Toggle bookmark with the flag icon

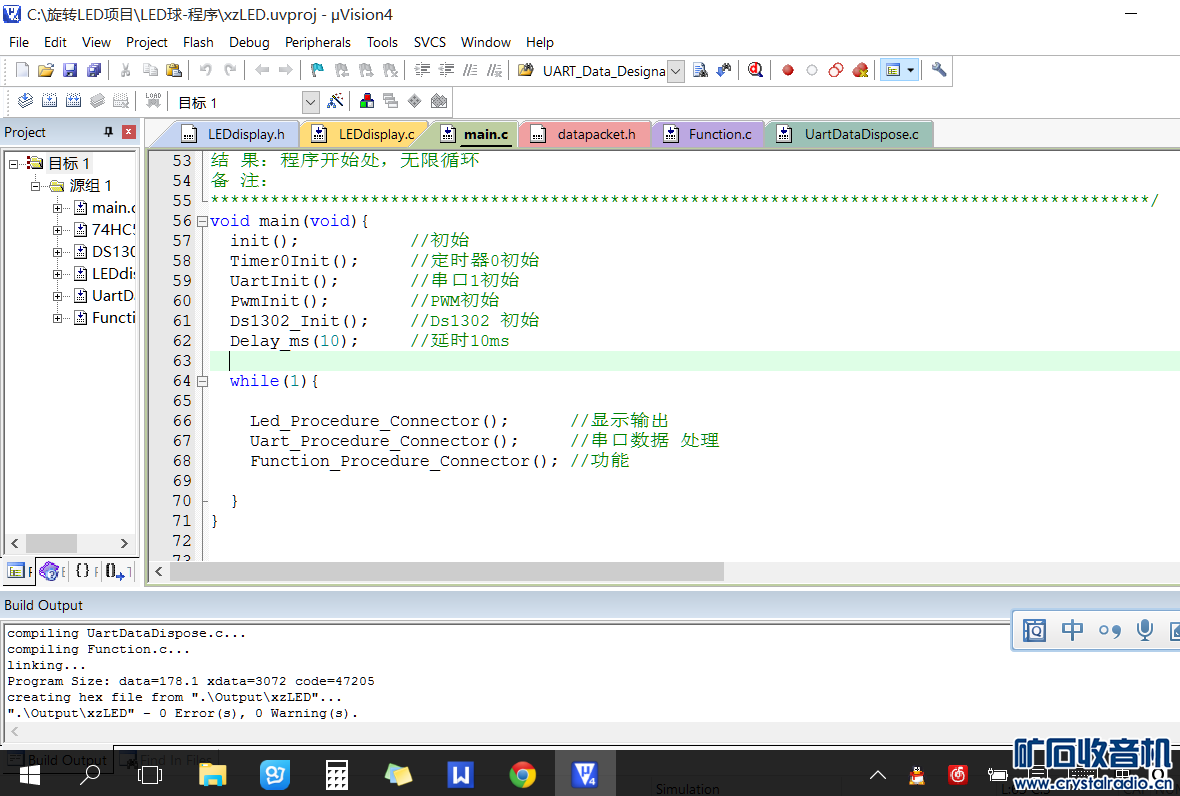317,70
